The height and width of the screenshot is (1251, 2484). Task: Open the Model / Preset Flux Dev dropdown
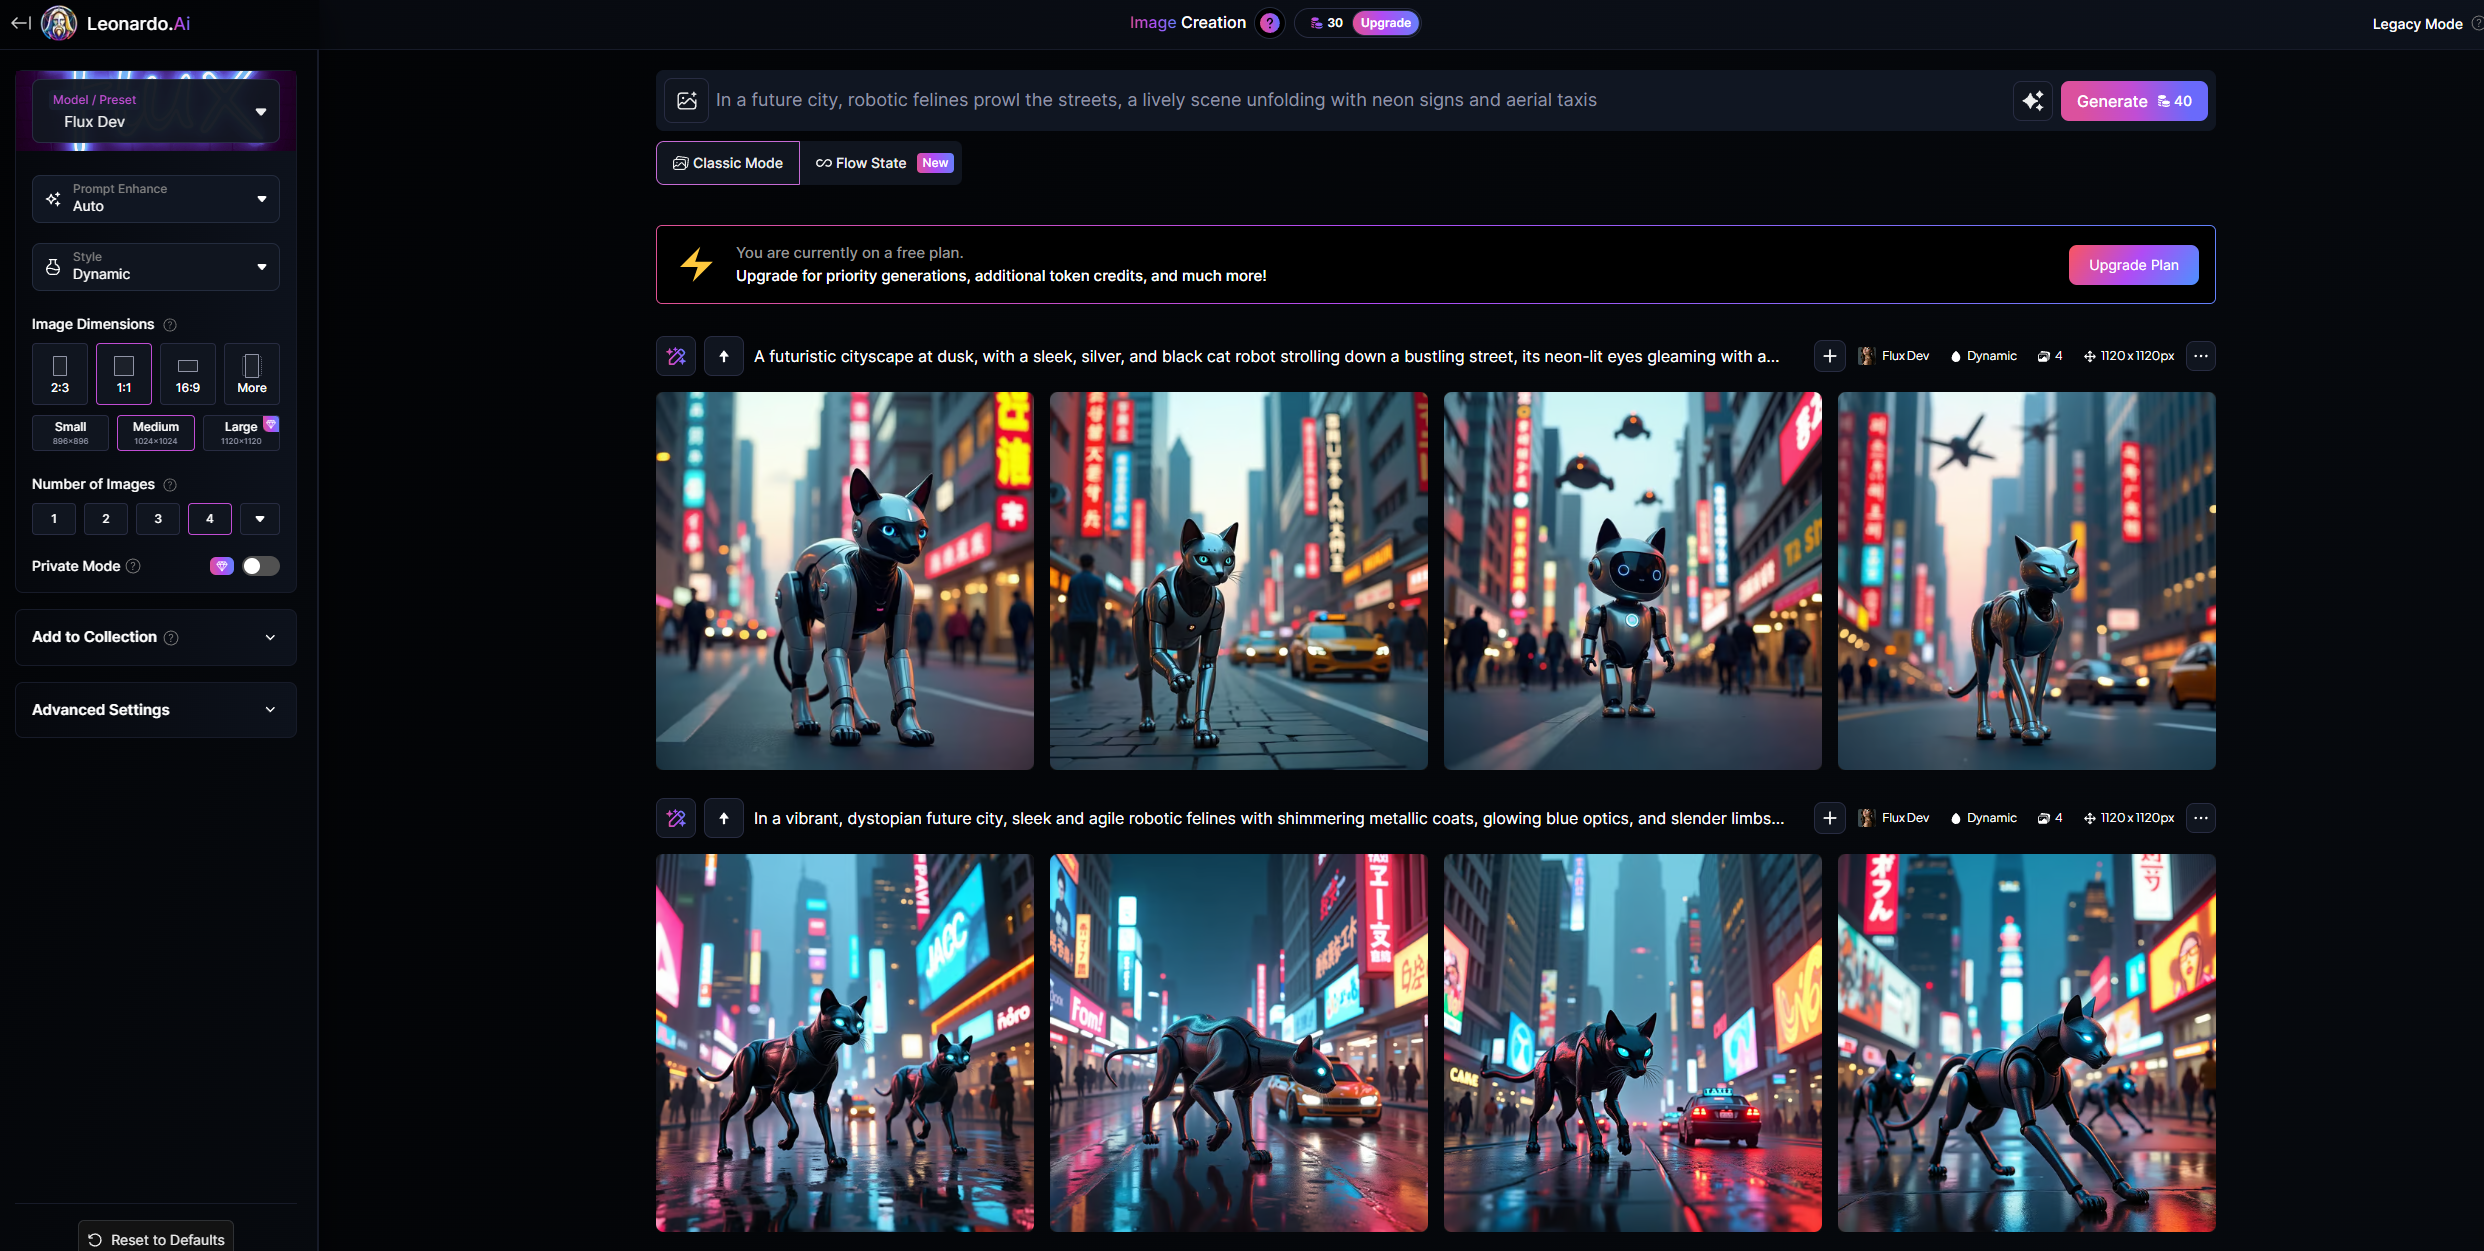(x=156, y=111)
